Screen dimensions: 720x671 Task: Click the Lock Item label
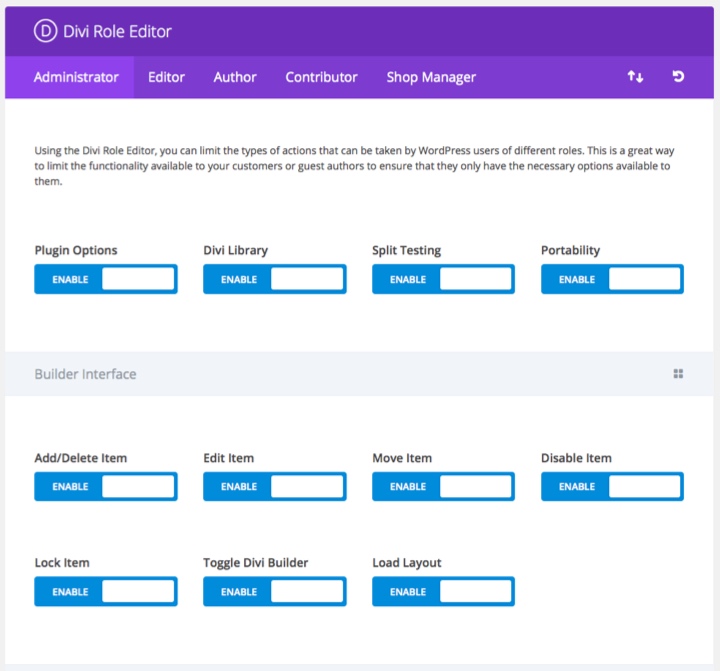click(x=62, y=563)
